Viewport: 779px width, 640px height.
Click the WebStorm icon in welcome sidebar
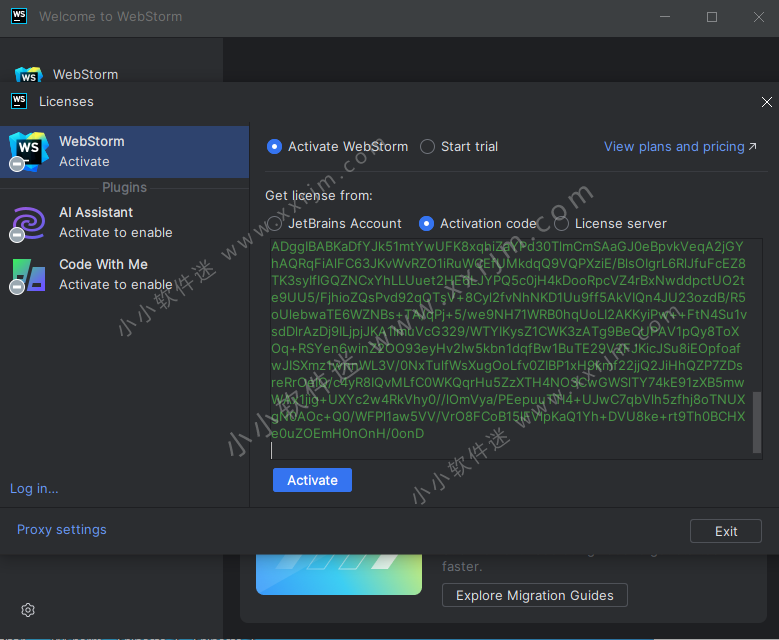(x=28, y=75)
